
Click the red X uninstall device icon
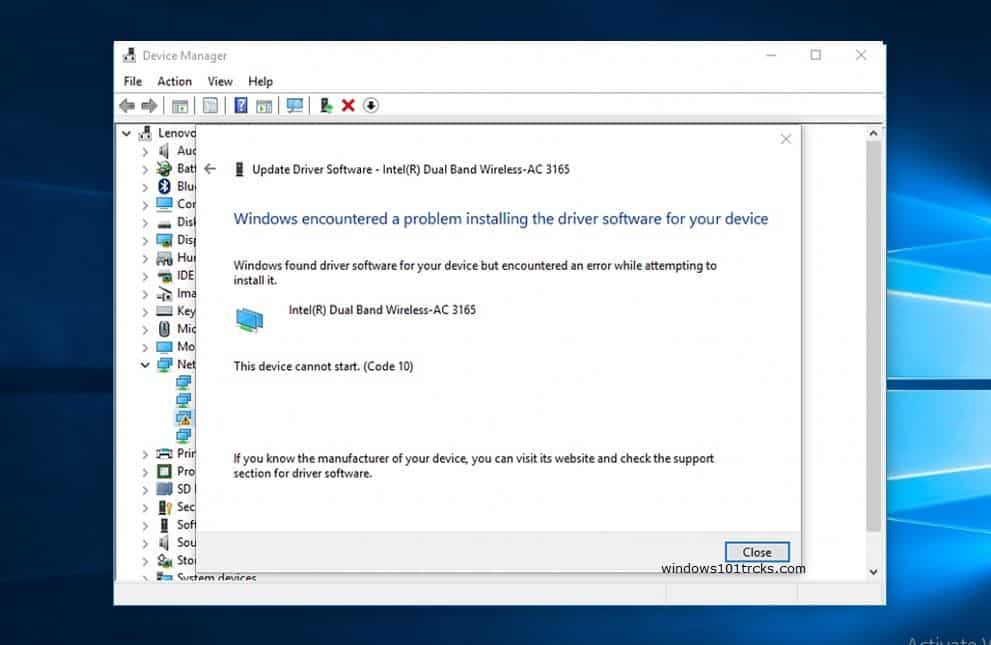point(348,105)
